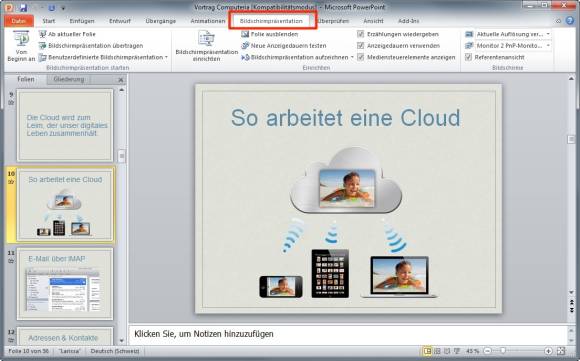Click Folie ausblenden icon

245,34
